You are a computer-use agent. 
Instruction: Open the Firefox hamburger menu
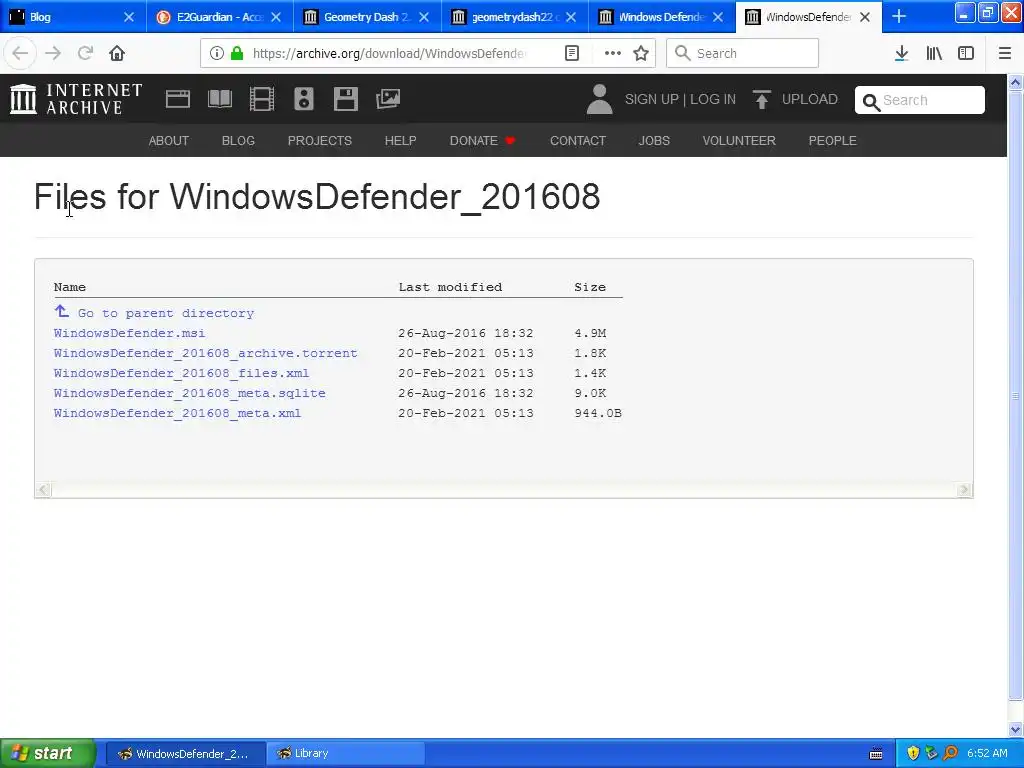[x=1004, y=54]
